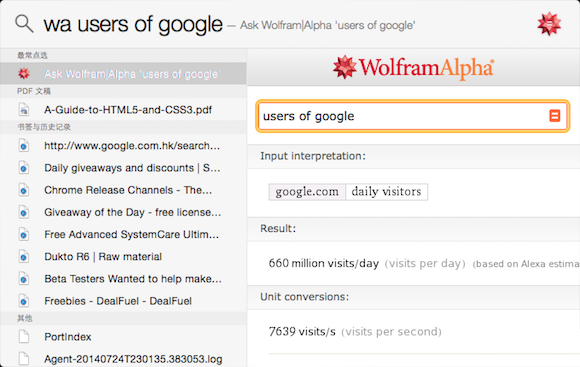This screenshot has height=367, width=580.
Task: Open 'Daily giveaways and discounts' bookmark
Action: [x=123, y=168]
